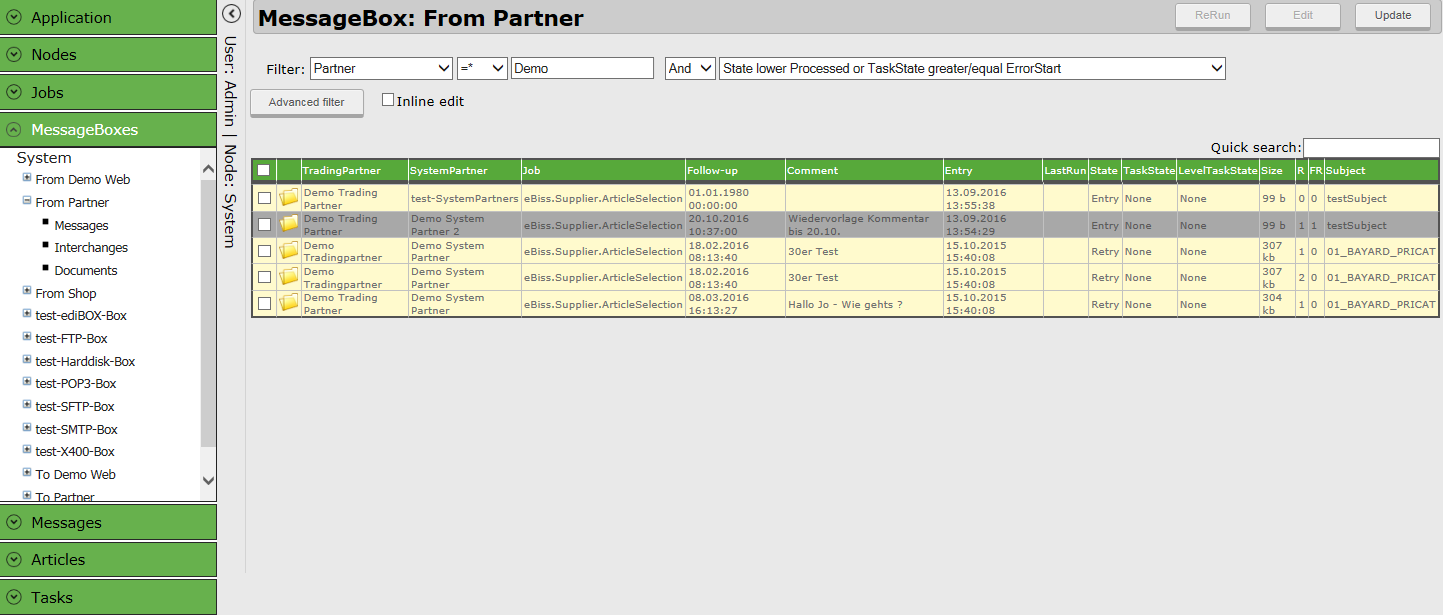Click the Jobs section chevron icon
Viewport: 1443px width, 615px height.
(x=14, y=93)
